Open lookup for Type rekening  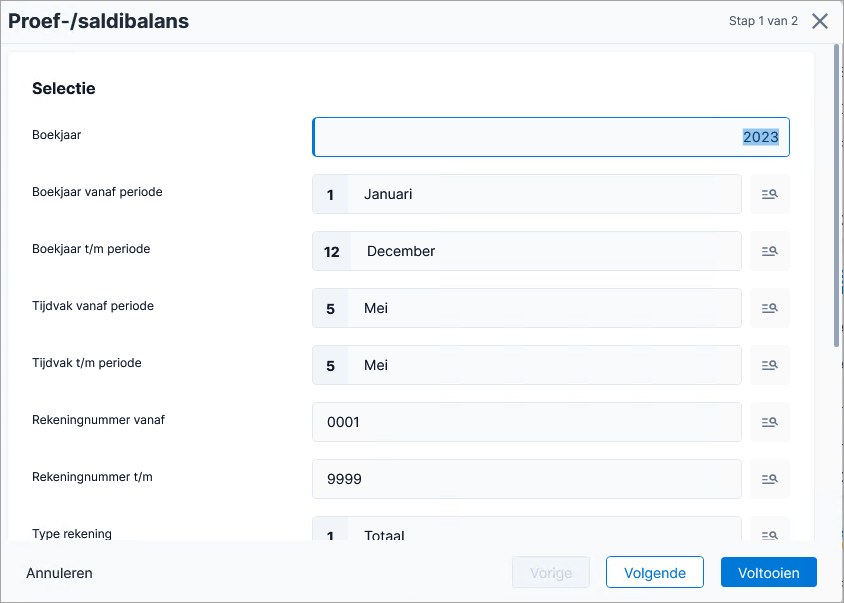pyautogui.click(x=770, y=530)
